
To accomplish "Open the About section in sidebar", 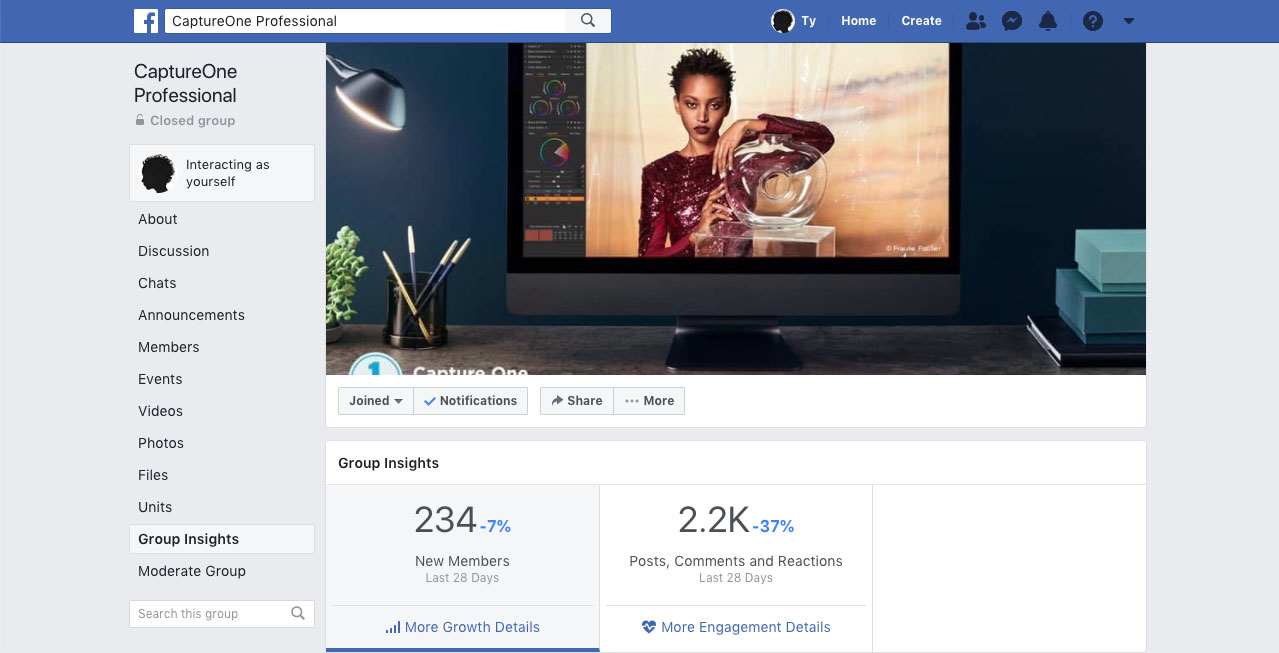I will click(x=158, y=219).
